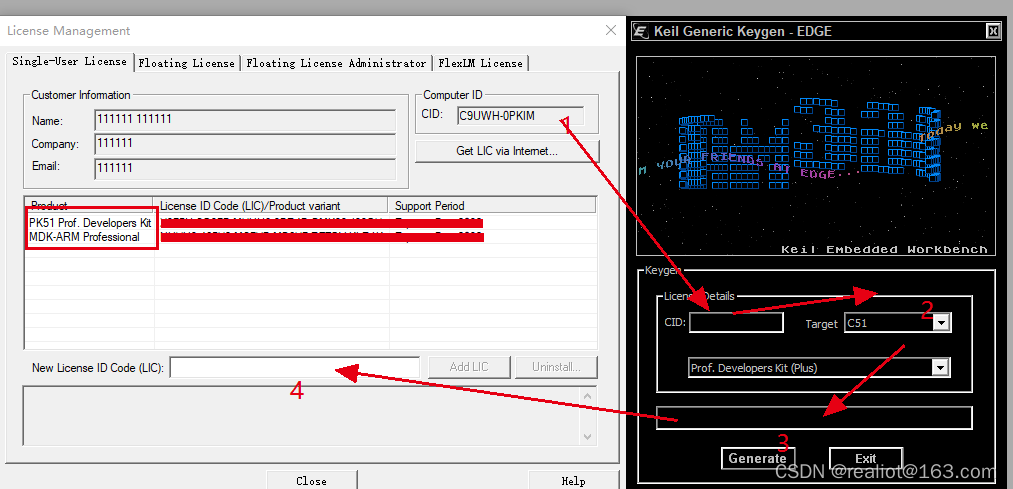Click the up arrow of the message box scrollbar
The height and width of the screenshot is (489, 1013).
pos(587,396)
